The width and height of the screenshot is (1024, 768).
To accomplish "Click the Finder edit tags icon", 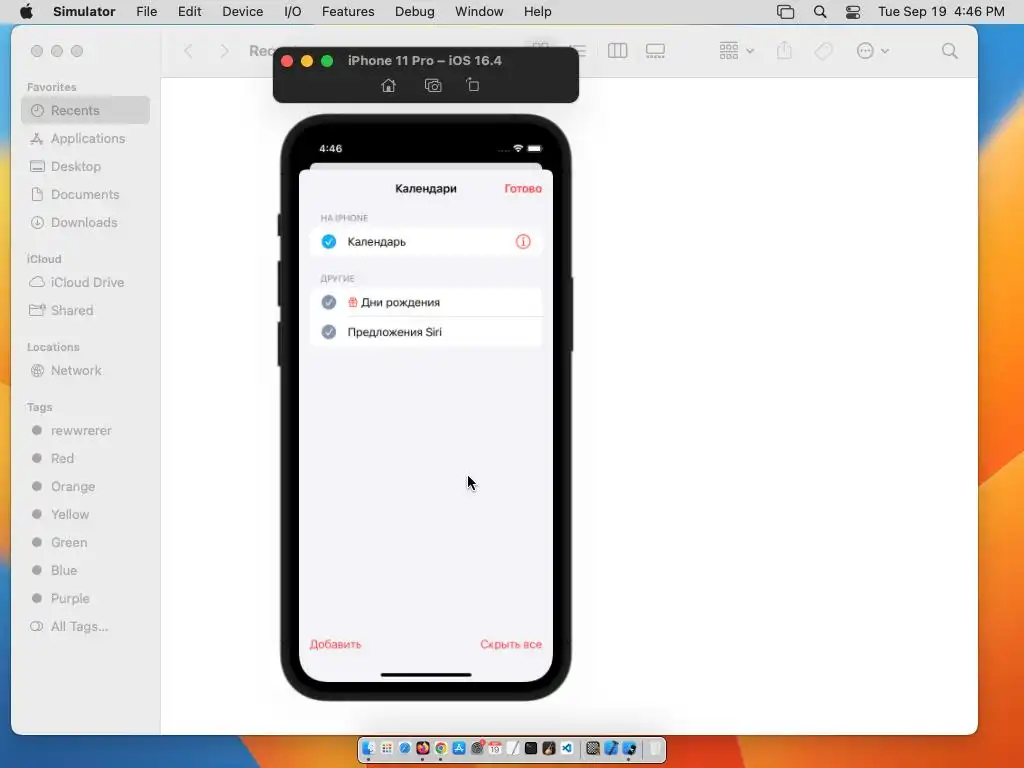I will coord(824,51).
